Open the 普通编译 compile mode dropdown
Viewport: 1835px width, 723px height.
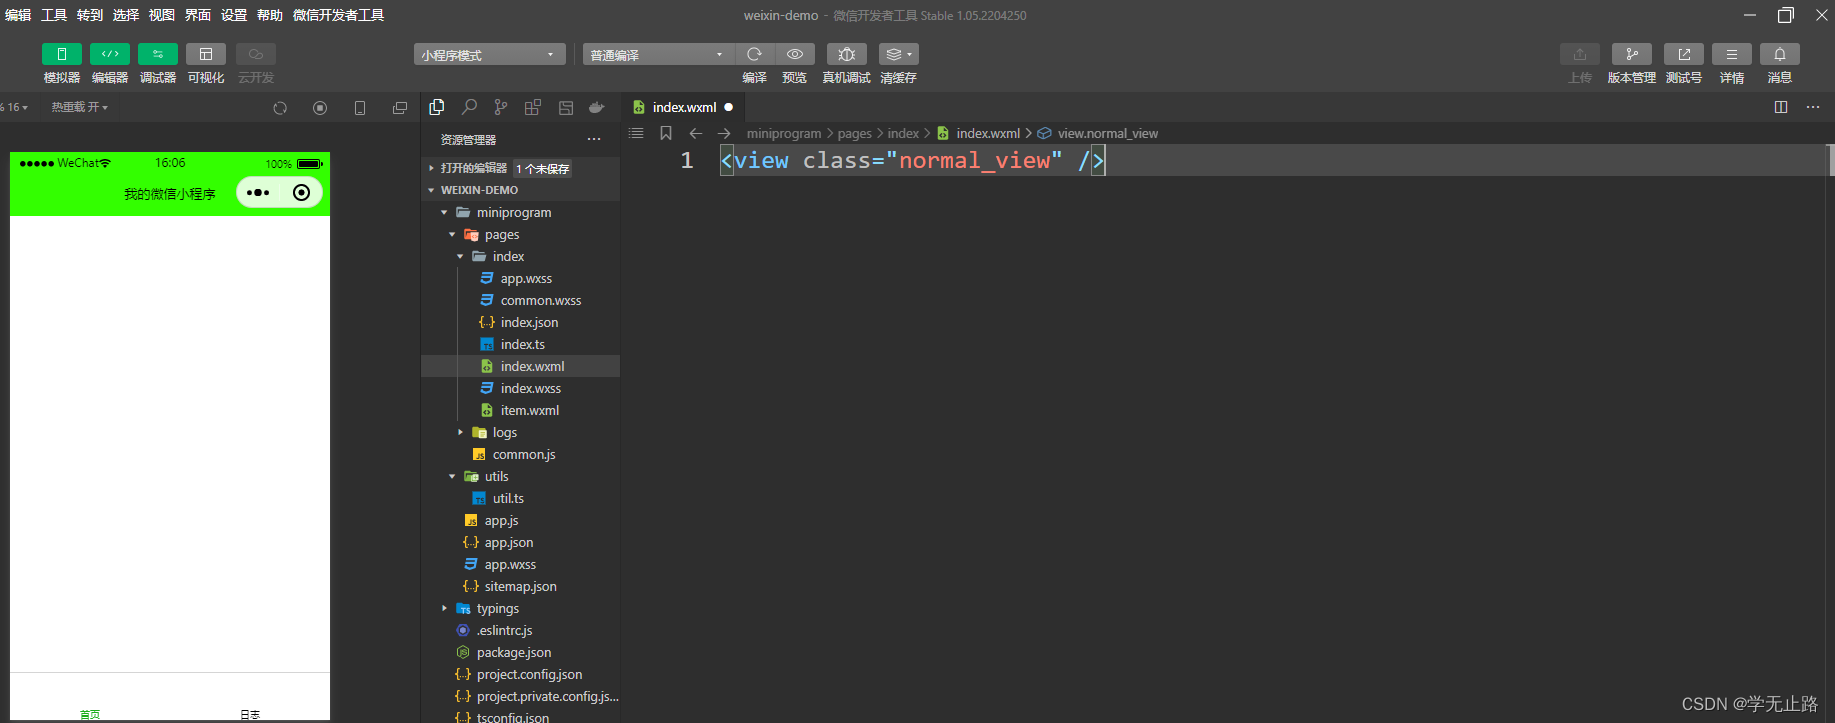pos(659,54)
